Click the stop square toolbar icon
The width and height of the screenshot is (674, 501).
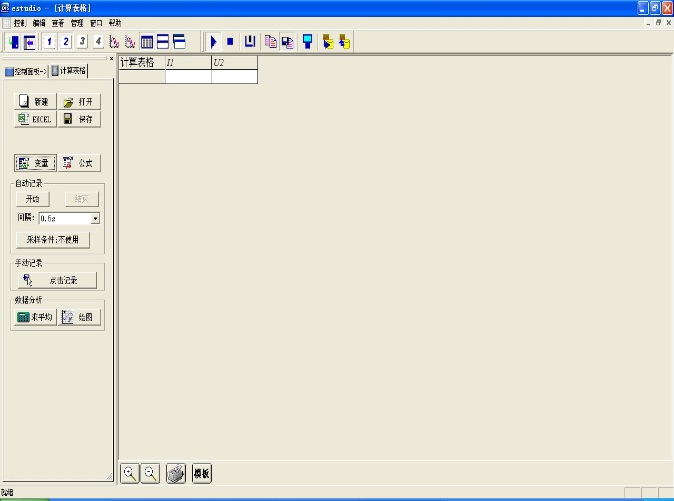[230, 42]
